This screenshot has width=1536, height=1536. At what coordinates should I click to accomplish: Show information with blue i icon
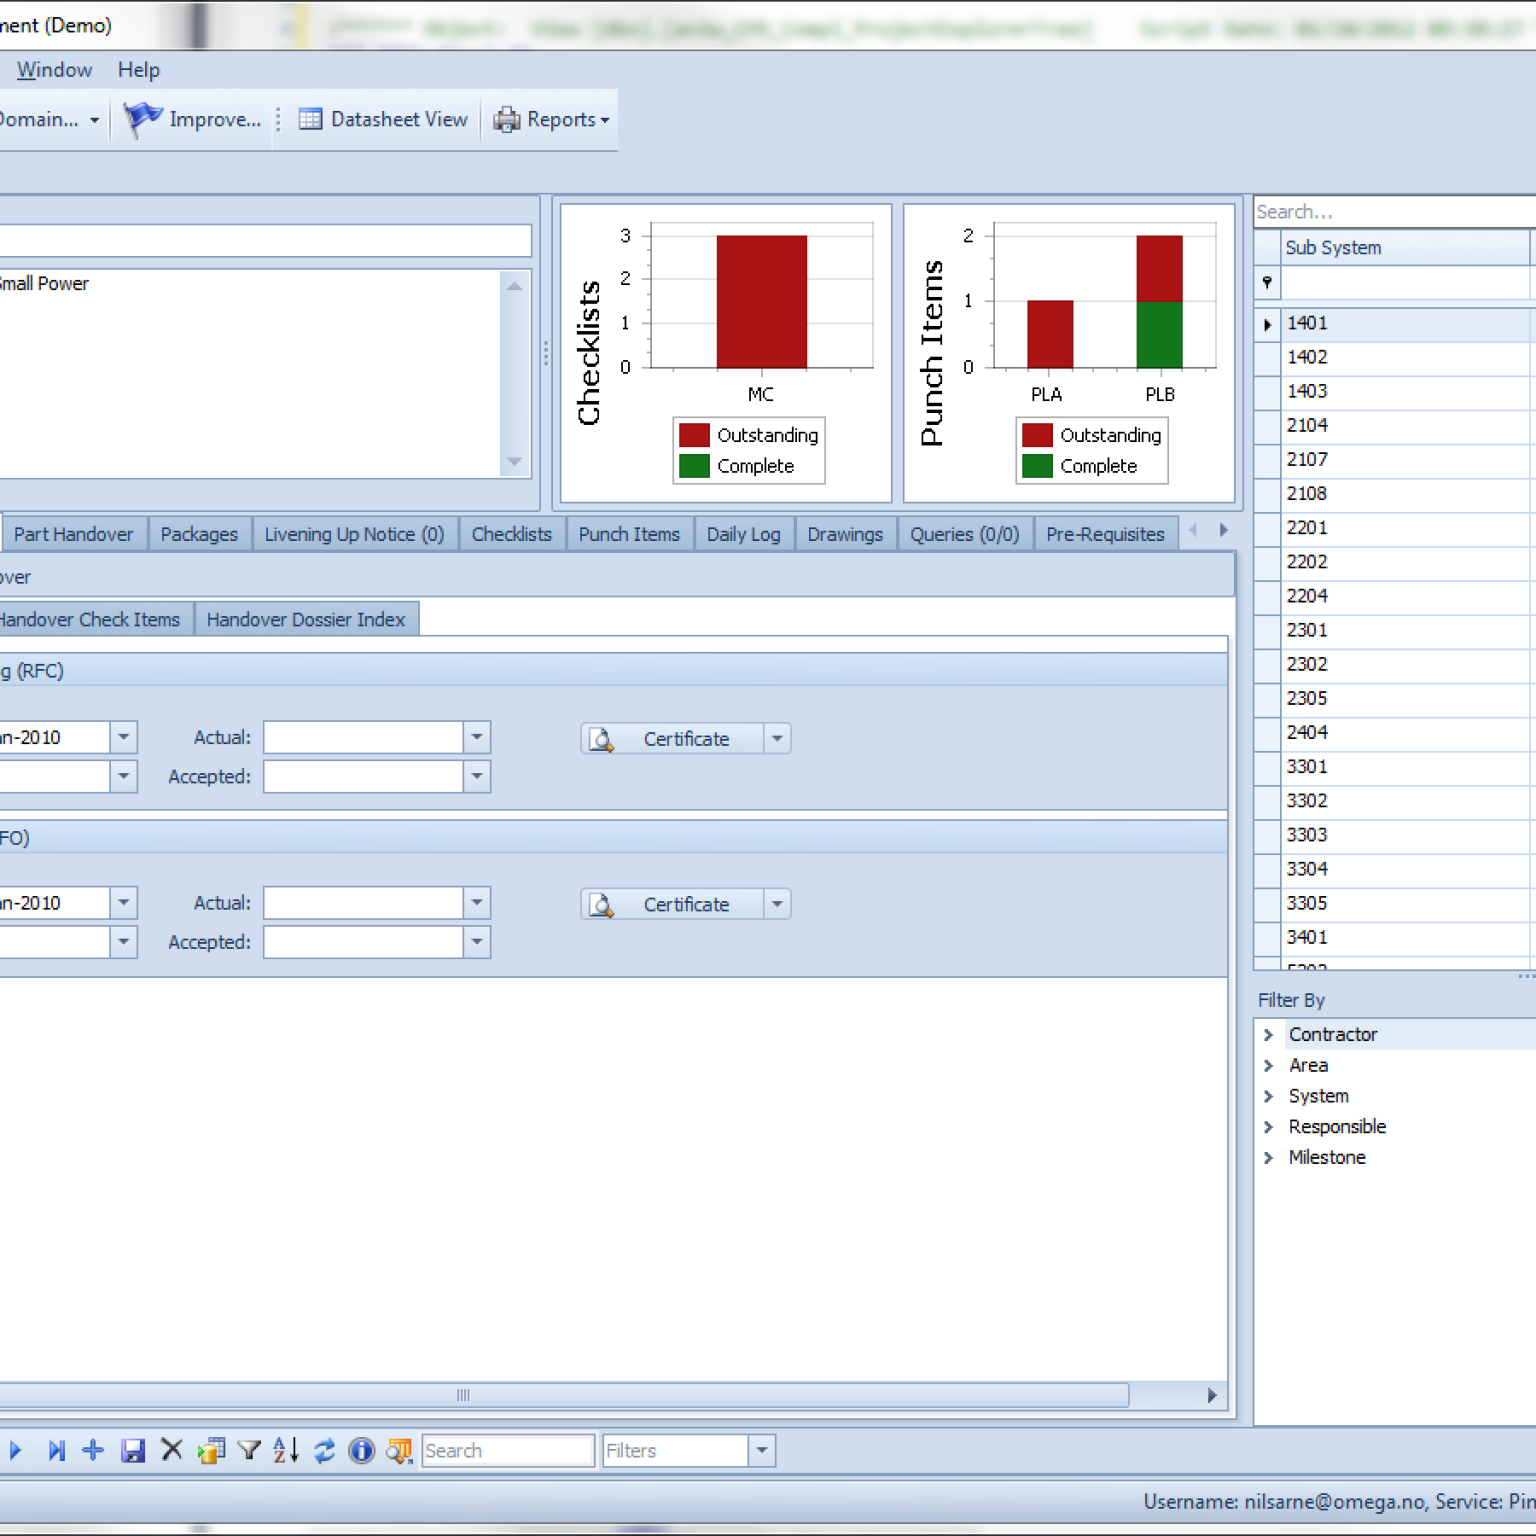pyautogui.click(x=362, y=1450)
